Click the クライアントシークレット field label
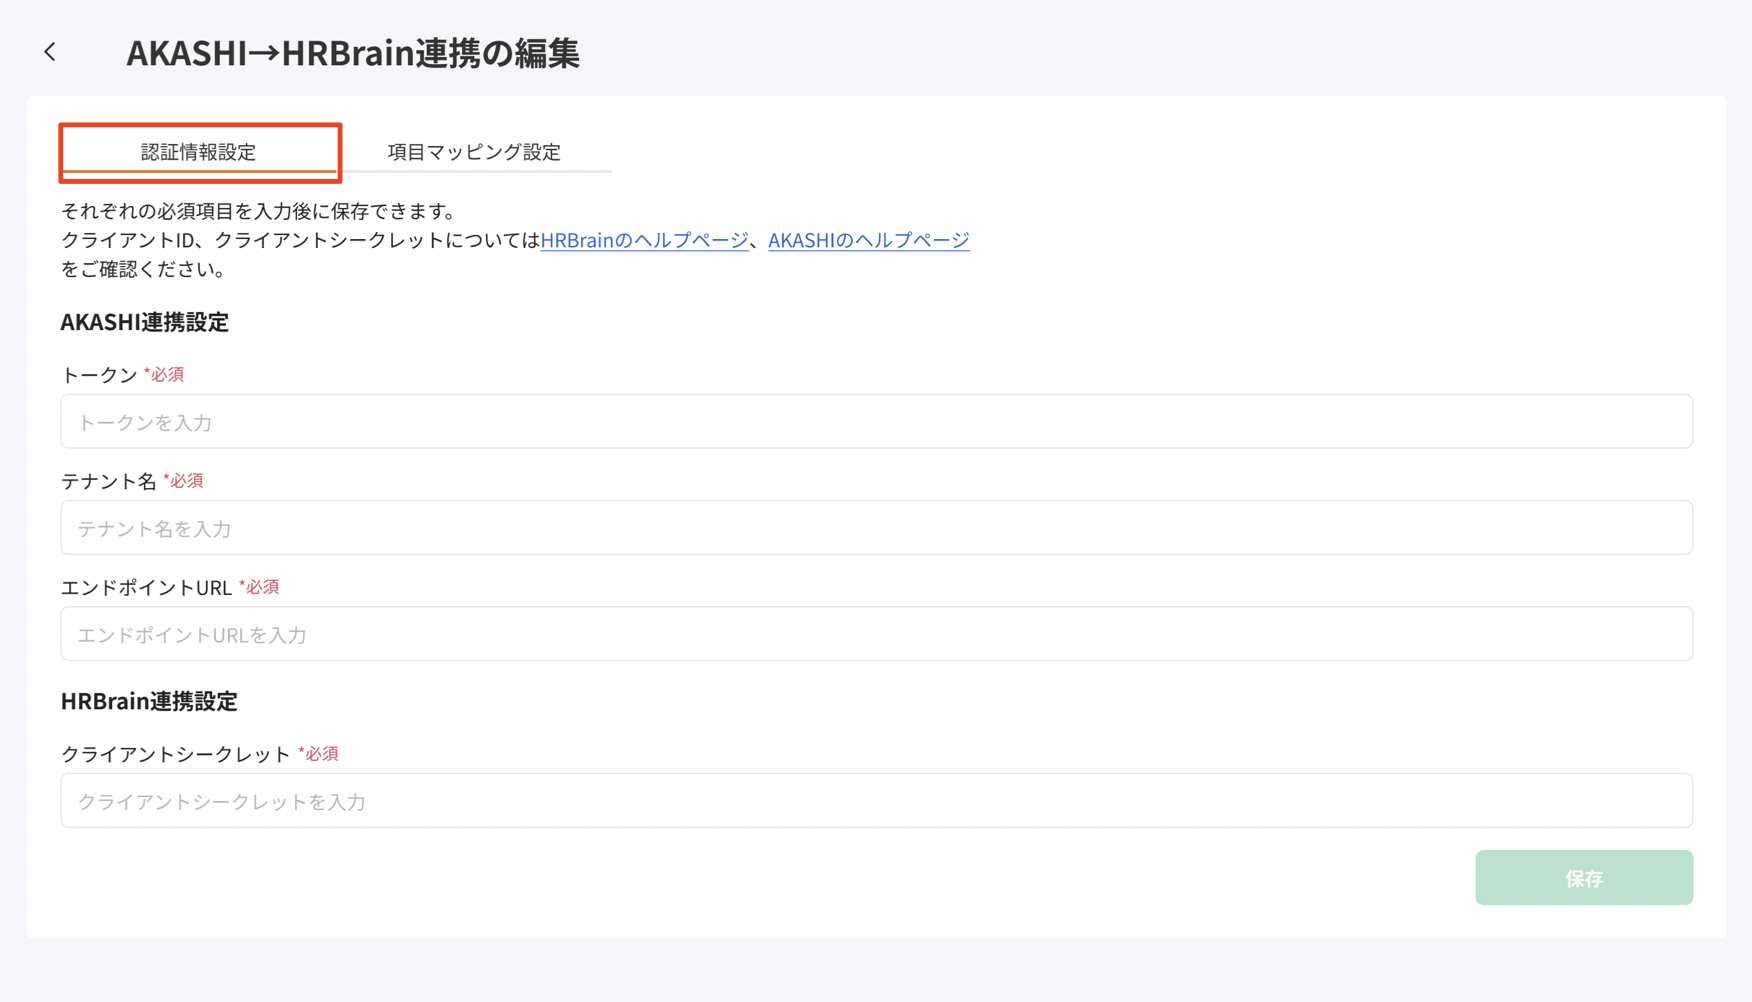The width and height of the screenshot is (1752, 1002). pyautogui.click(x=175, y=754)
